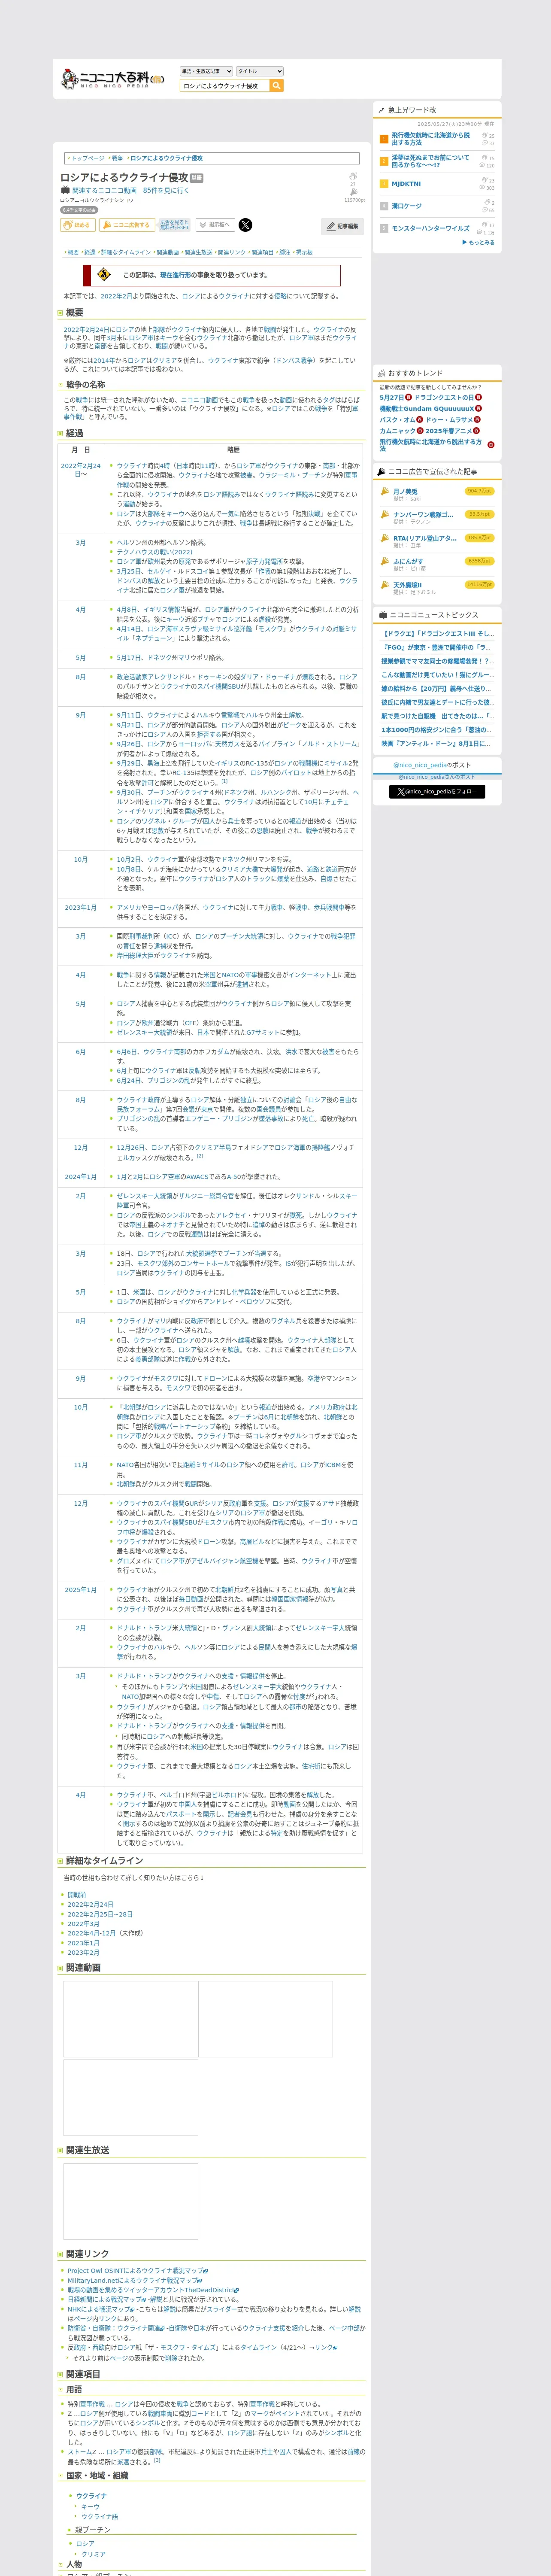
Task: Open the 2022年2月24日 timeline detail link
Action: pos(90,1904)
